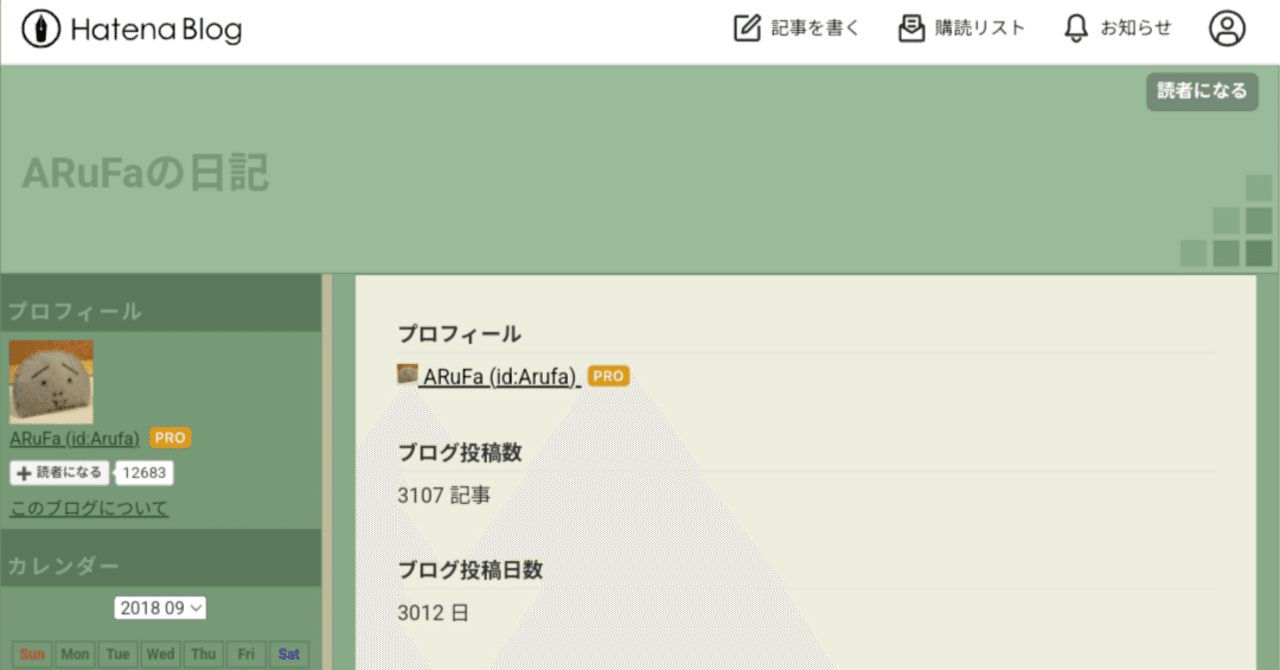Click the inbox icon beside 購読リスト
This screenshot has width=1280, height=670.
pyautogui.click(x=909, y=28)
